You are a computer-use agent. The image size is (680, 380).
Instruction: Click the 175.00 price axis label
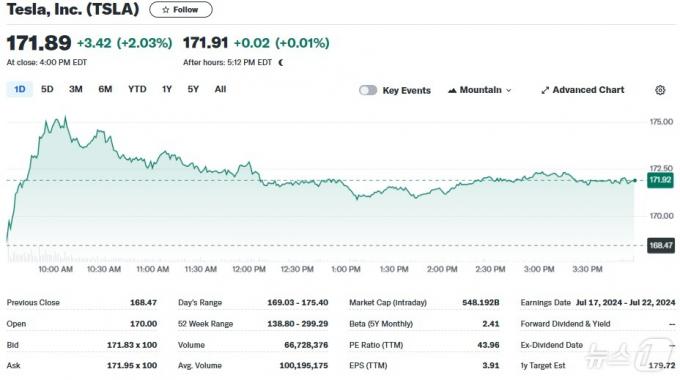pyautogui.click(x=661, y=122)
